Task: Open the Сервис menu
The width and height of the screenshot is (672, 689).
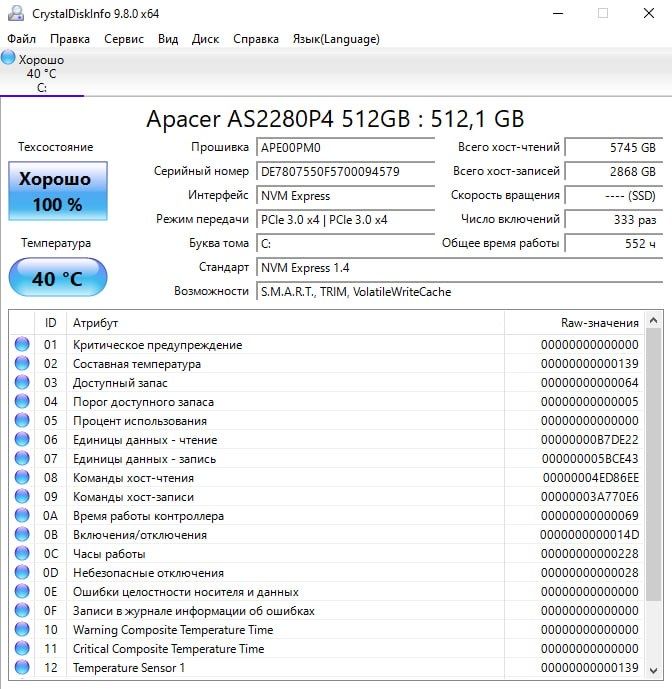Action: pyautogui.click(x=124, y=39)
